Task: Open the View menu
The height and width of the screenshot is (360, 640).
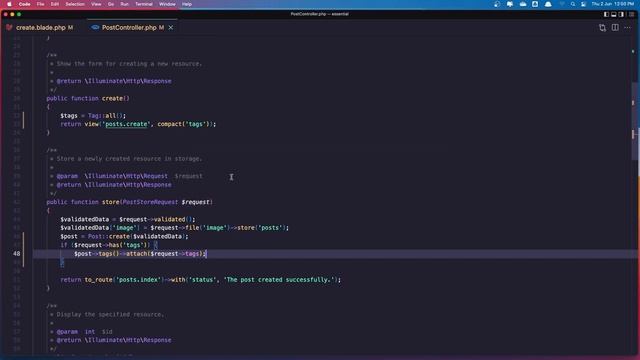Action: (x=96, y=4)
